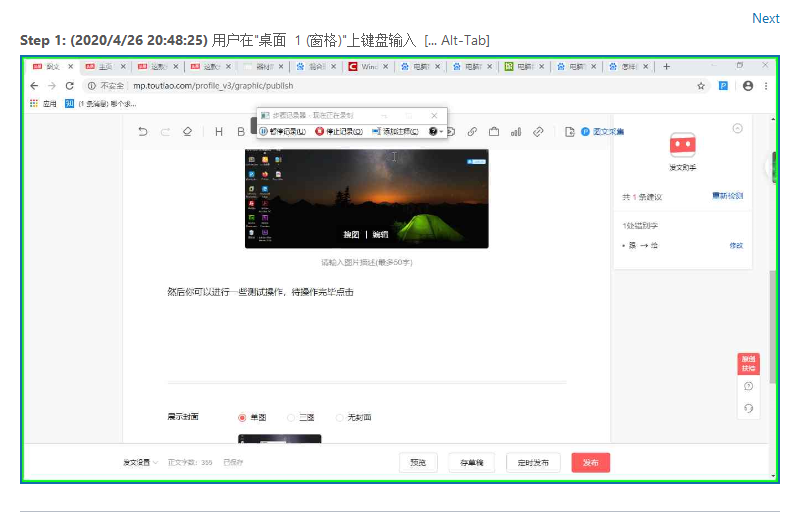Go back with the browser back arrow
The image size is (795, 523).
[34, 86]
